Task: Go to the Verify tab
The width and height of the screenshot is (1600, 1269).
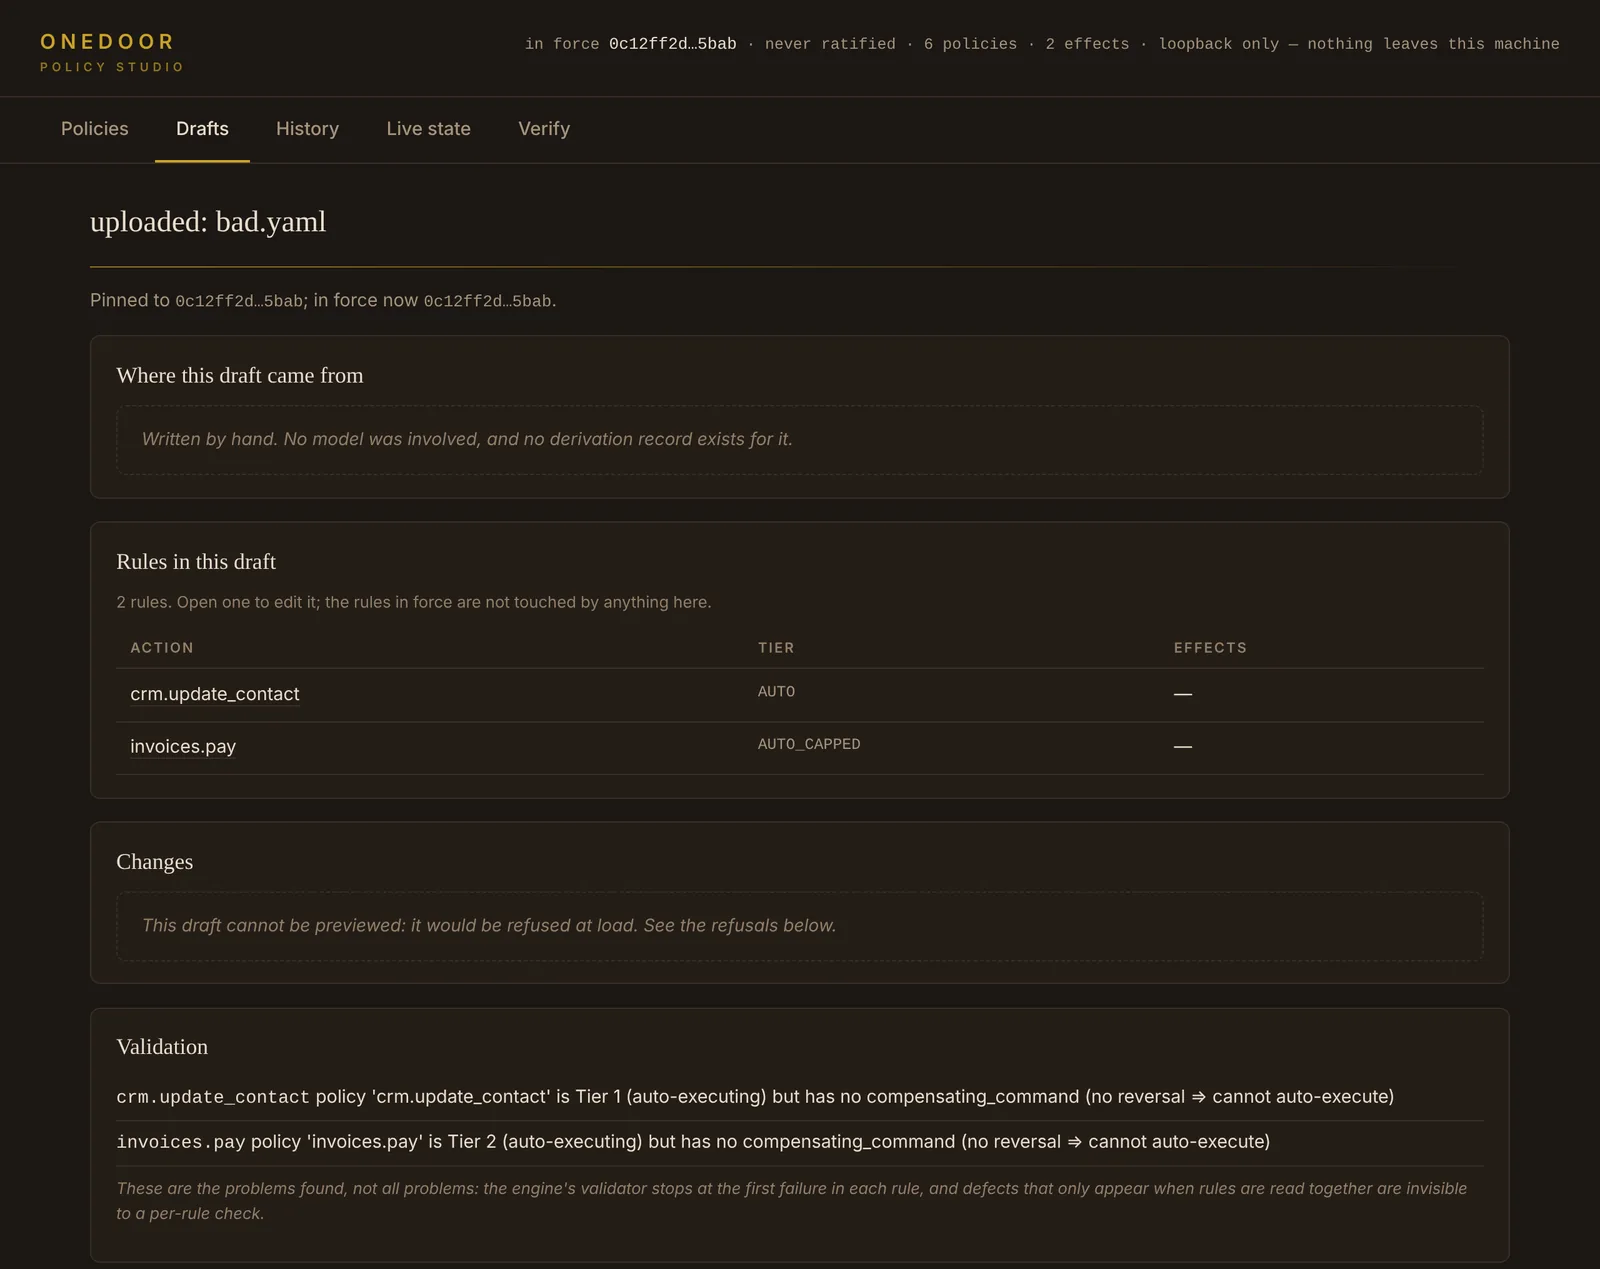Action: pos(544,129)
